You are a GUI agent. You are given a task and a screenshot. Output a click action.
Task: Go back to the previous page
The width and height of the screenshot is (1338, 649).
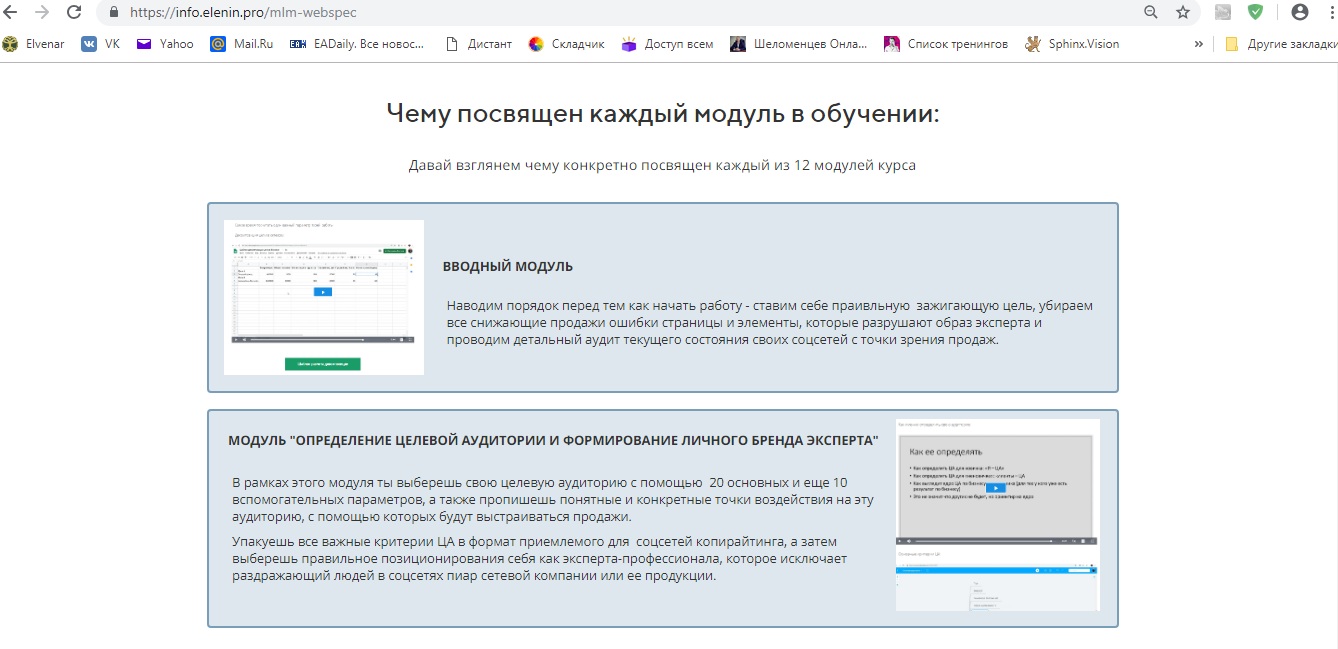click(12, 12)
